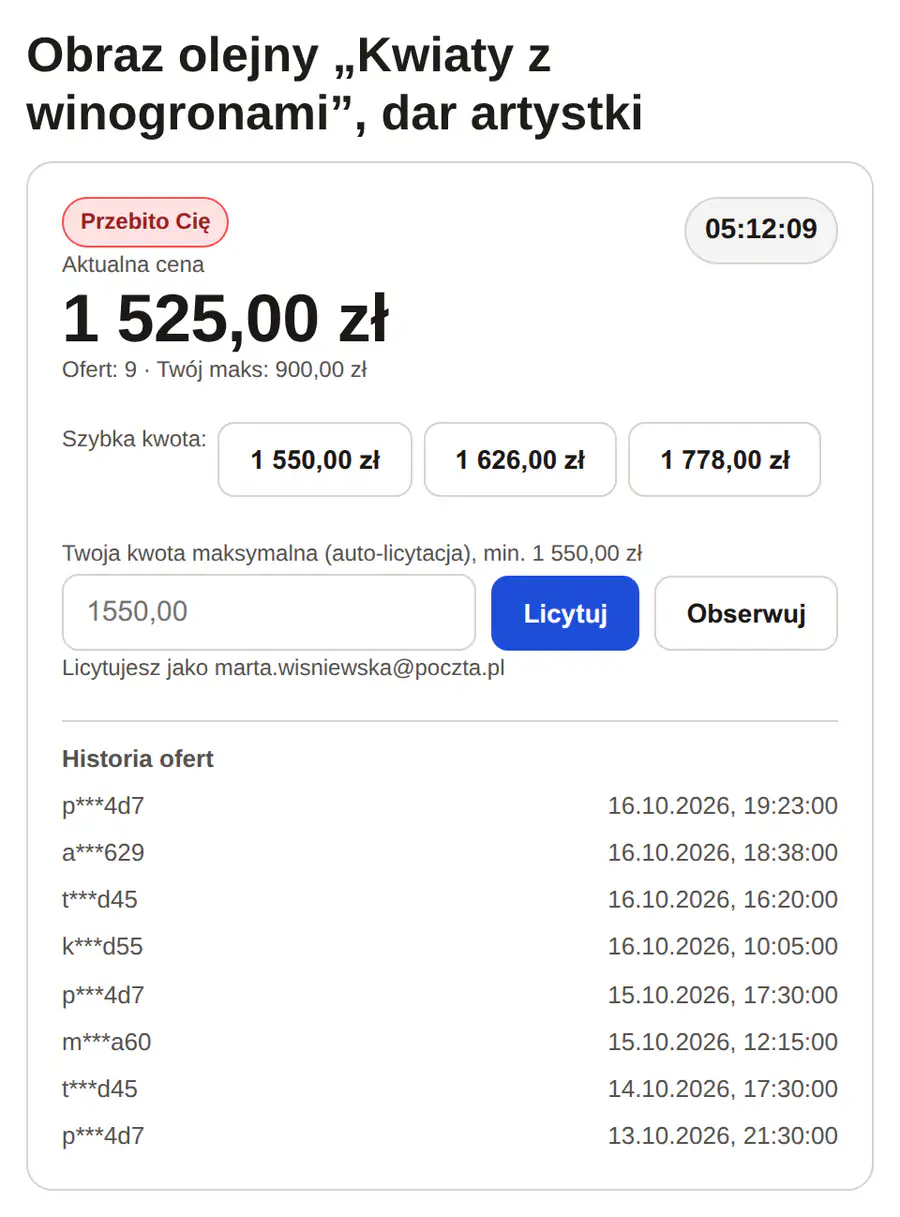Viewport: 900px width, 1217px height.
Task: Select quick amount 1 778,00 zł
Action: (725, 460)
